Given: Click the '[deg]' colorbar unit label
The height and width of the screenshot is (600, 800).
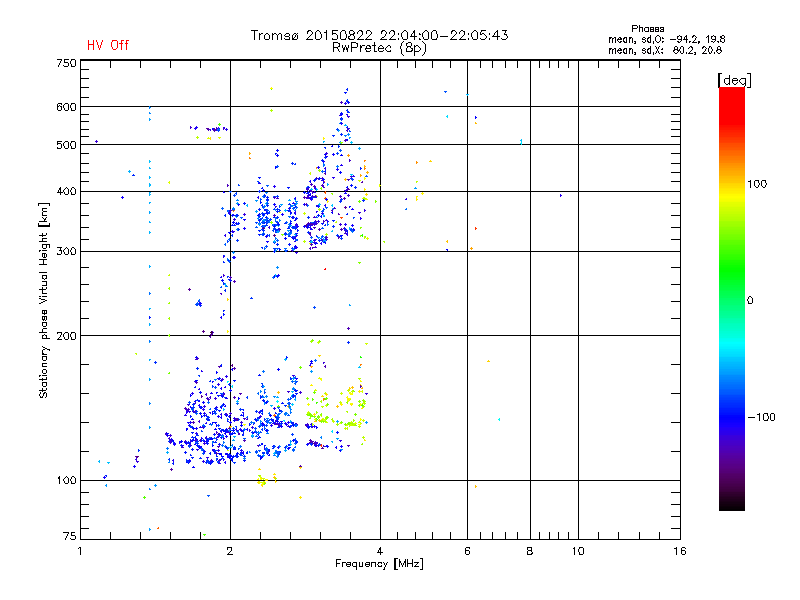Looking at the screenshot, I should tap(734, 81).
